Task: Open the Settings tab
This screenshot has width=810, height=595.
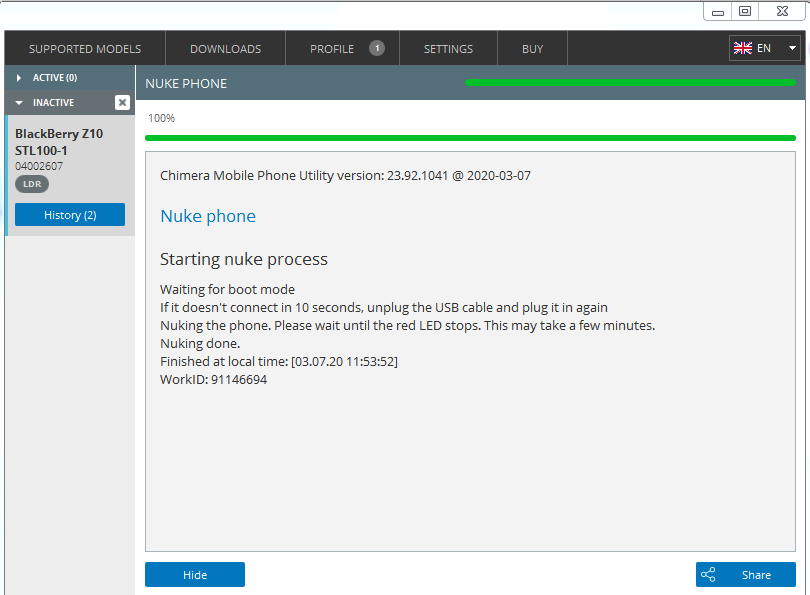Action: 448,49
